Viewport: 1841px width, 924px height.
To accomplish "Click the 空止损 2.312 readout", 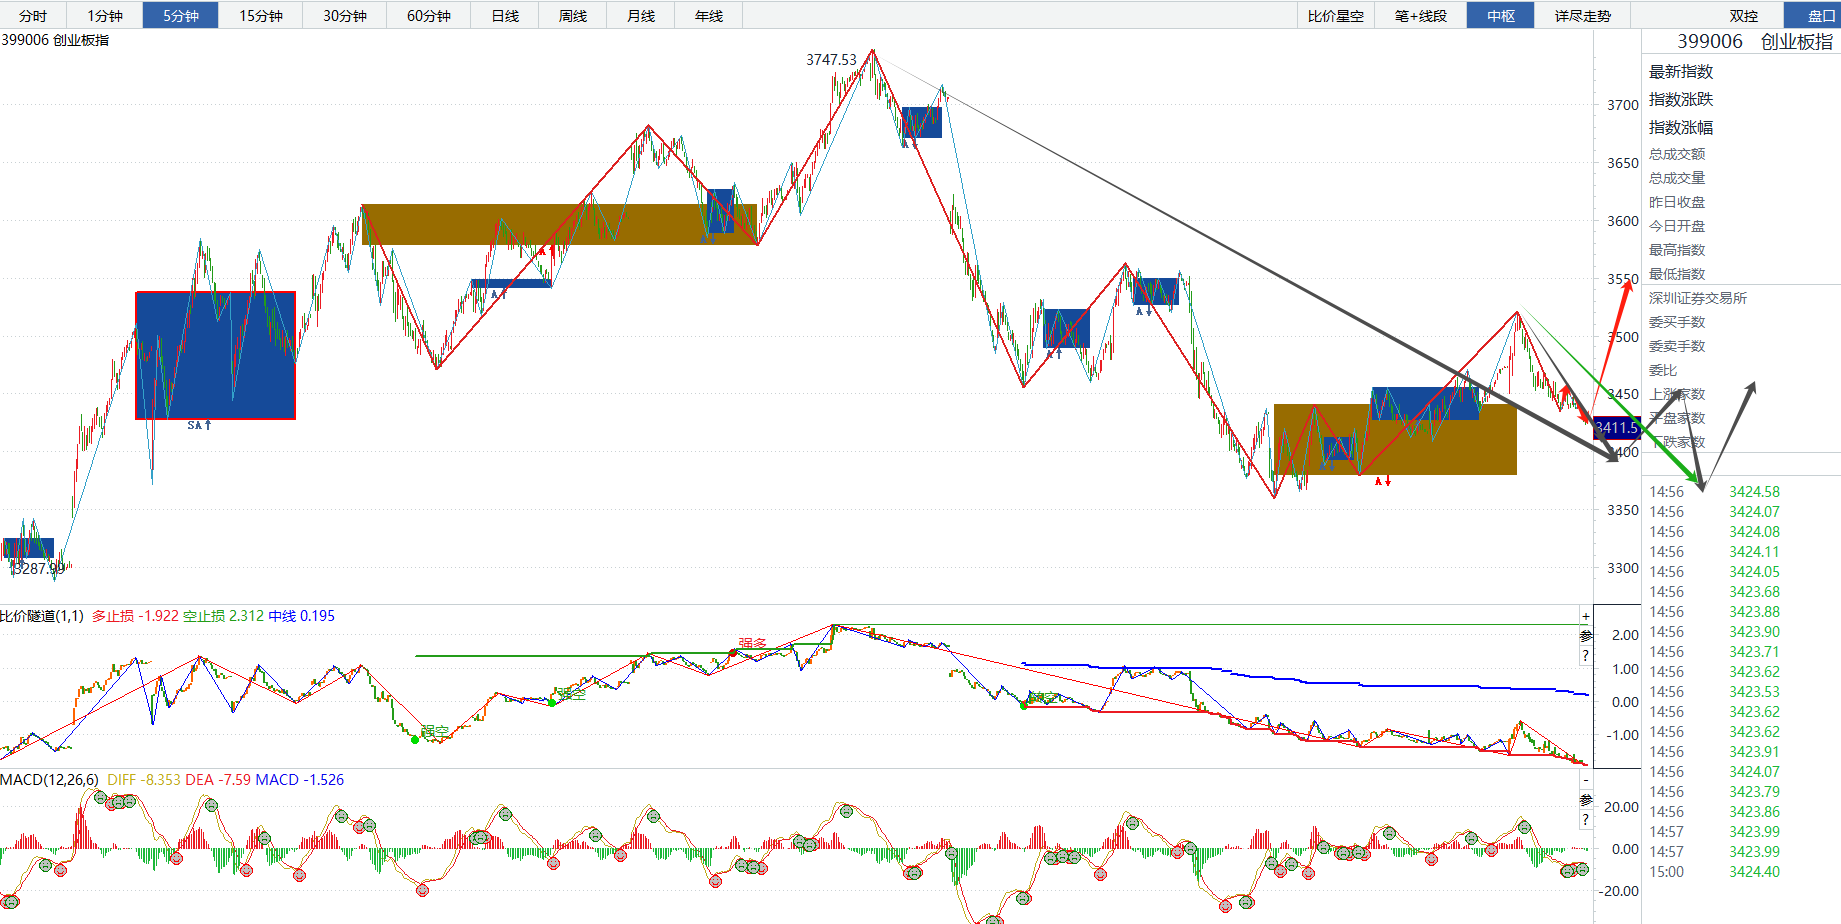I will coord(223,616).
